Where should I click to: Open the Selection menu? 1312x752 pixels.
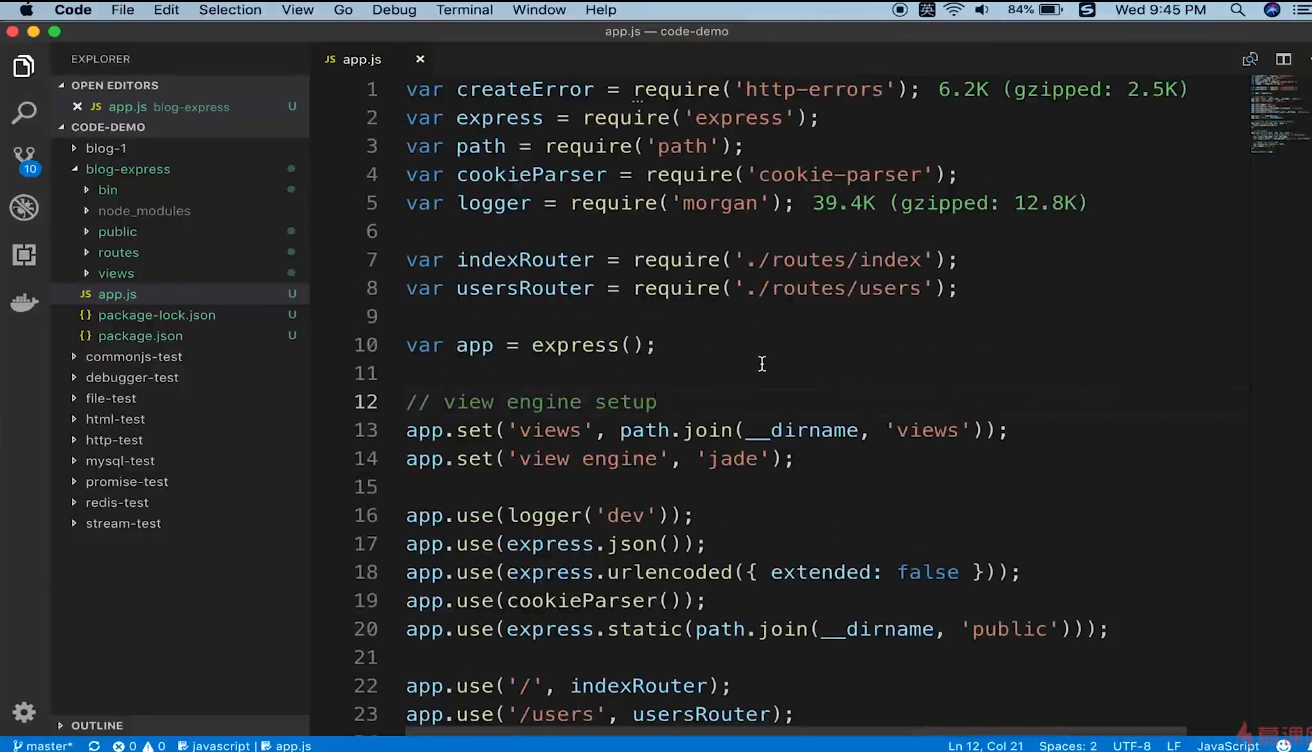coord(230,10)
